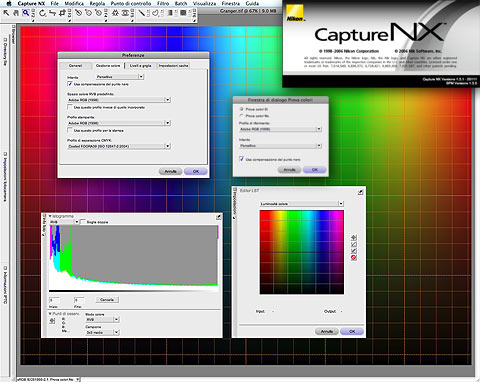This screenshot has height=382, width=480.
Task: Open the Intento dropdown in Preferenze
Action: pyautogui.click(x=120, y=77)
